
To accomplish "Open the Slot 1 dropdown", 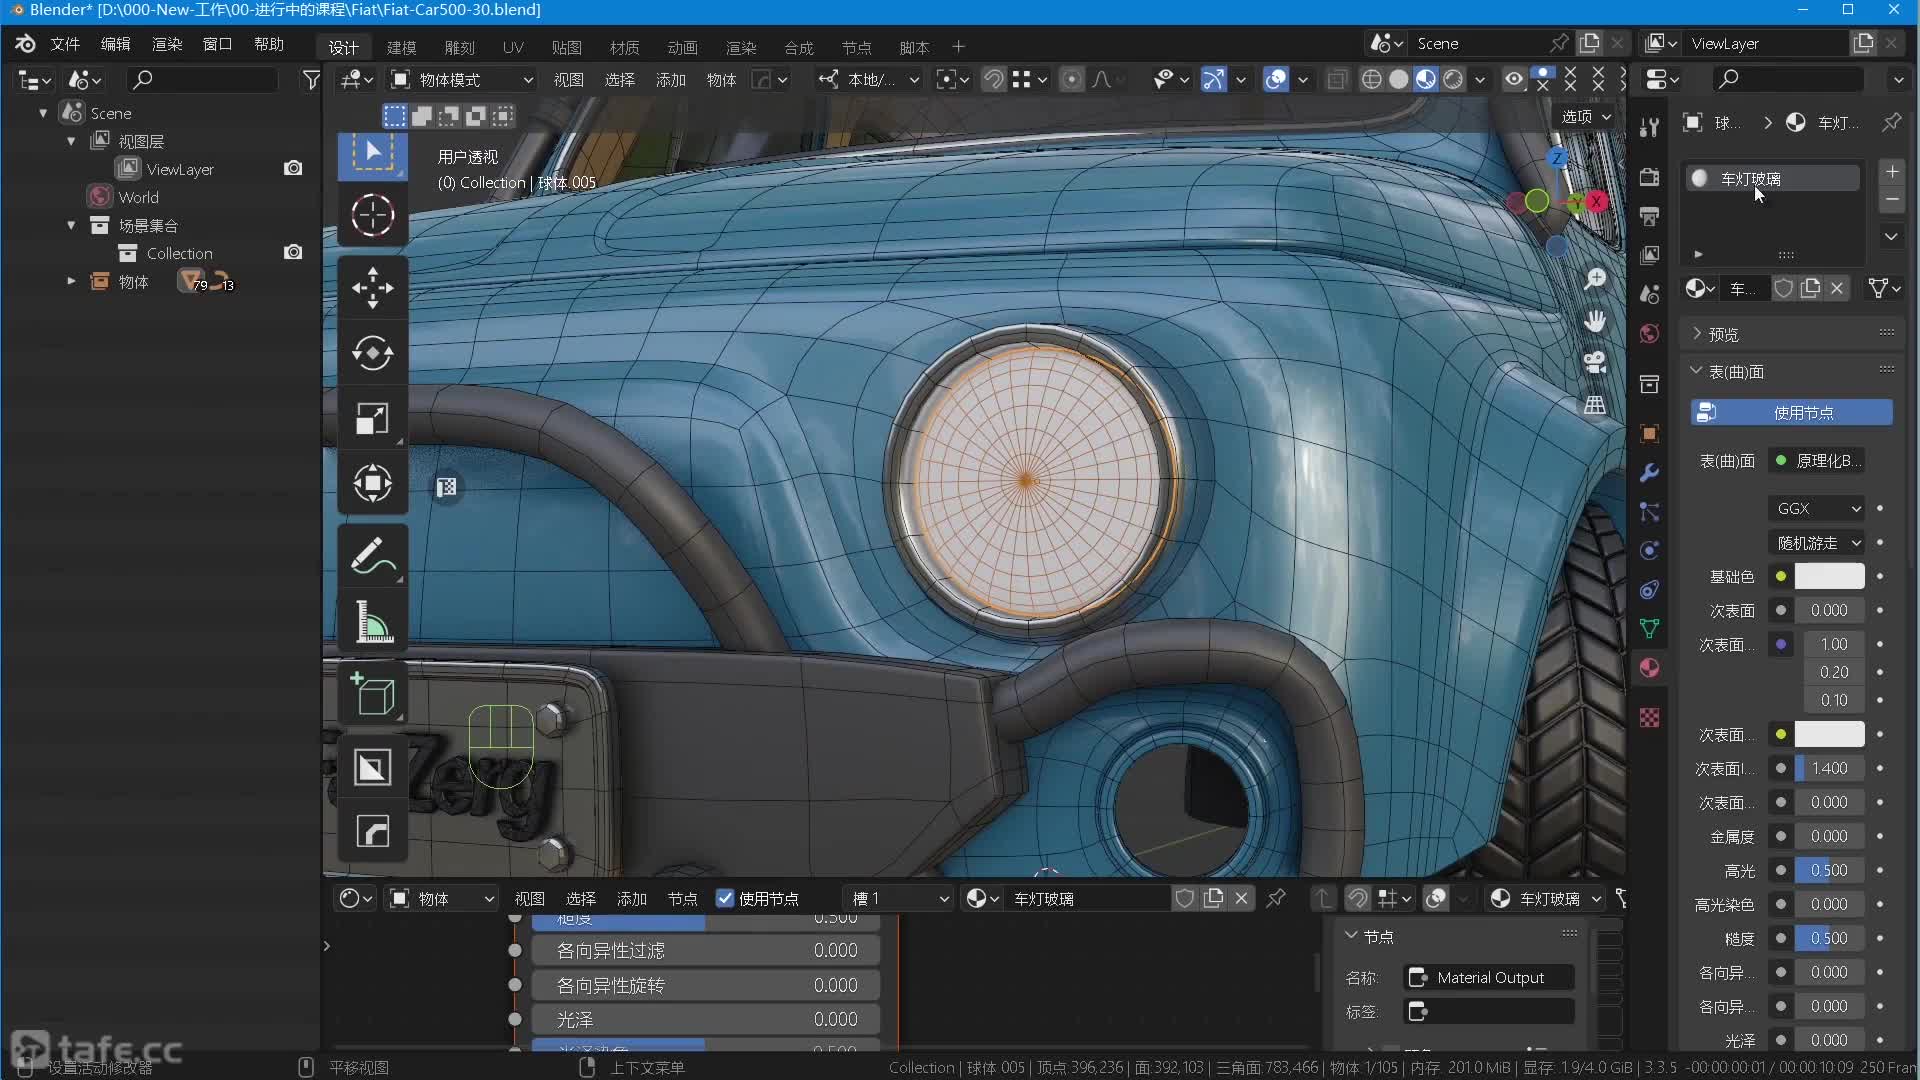I will [x=898, y=898].
